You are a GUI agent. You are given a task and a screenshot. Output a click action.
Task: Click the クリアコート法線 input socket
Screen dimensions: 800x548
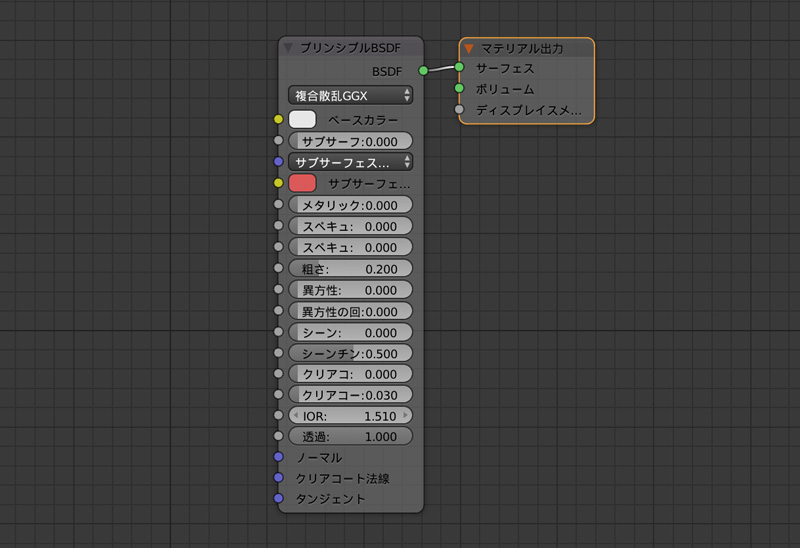(279, 478)
